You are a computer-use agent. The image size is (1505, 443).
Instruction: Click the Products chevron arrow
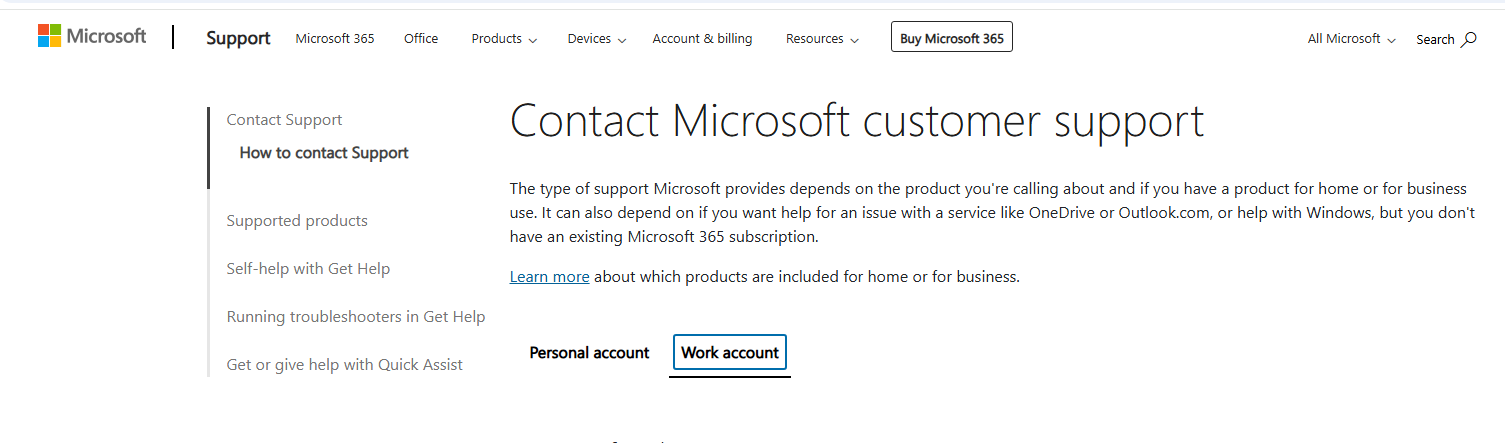coord(533,40)
